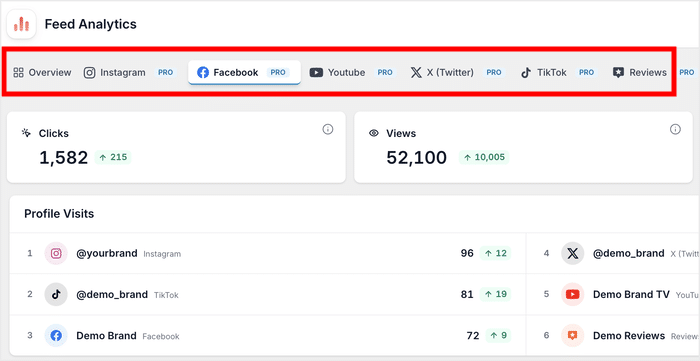
Task: Click the PRO badge next to Youtube
Action: point(385,72)
